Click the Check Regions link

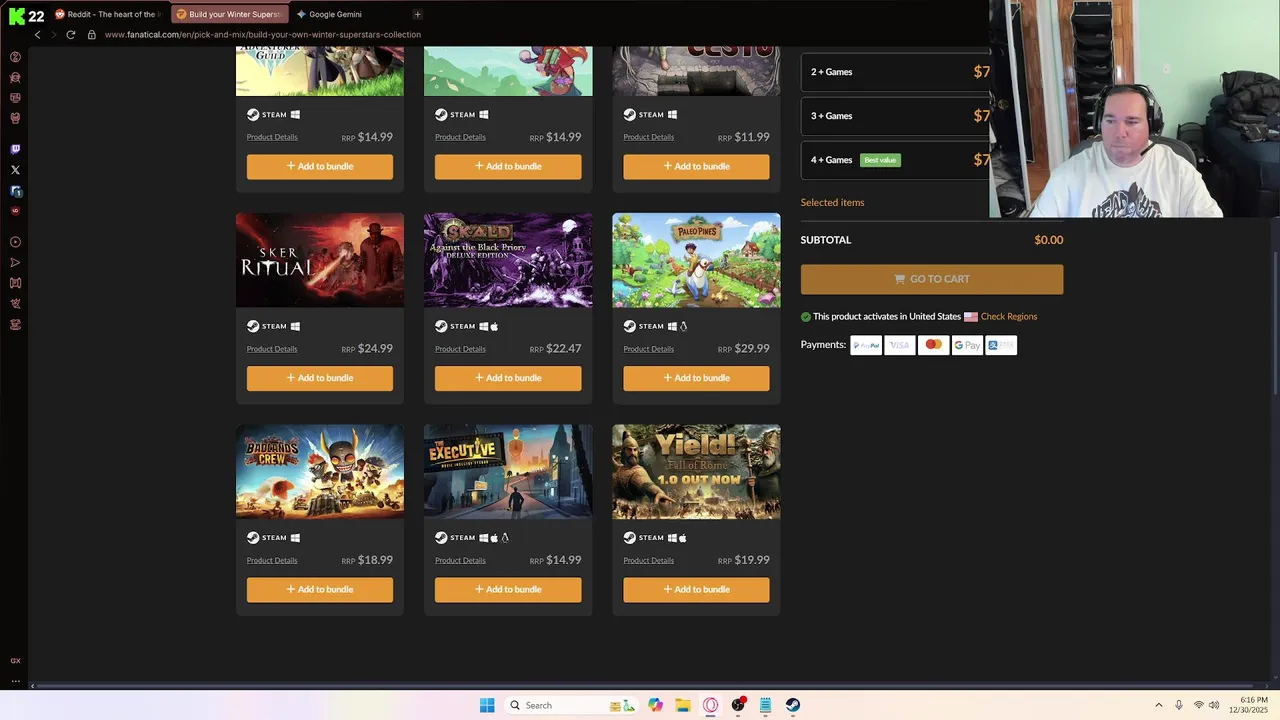[x=1009, y=317]
